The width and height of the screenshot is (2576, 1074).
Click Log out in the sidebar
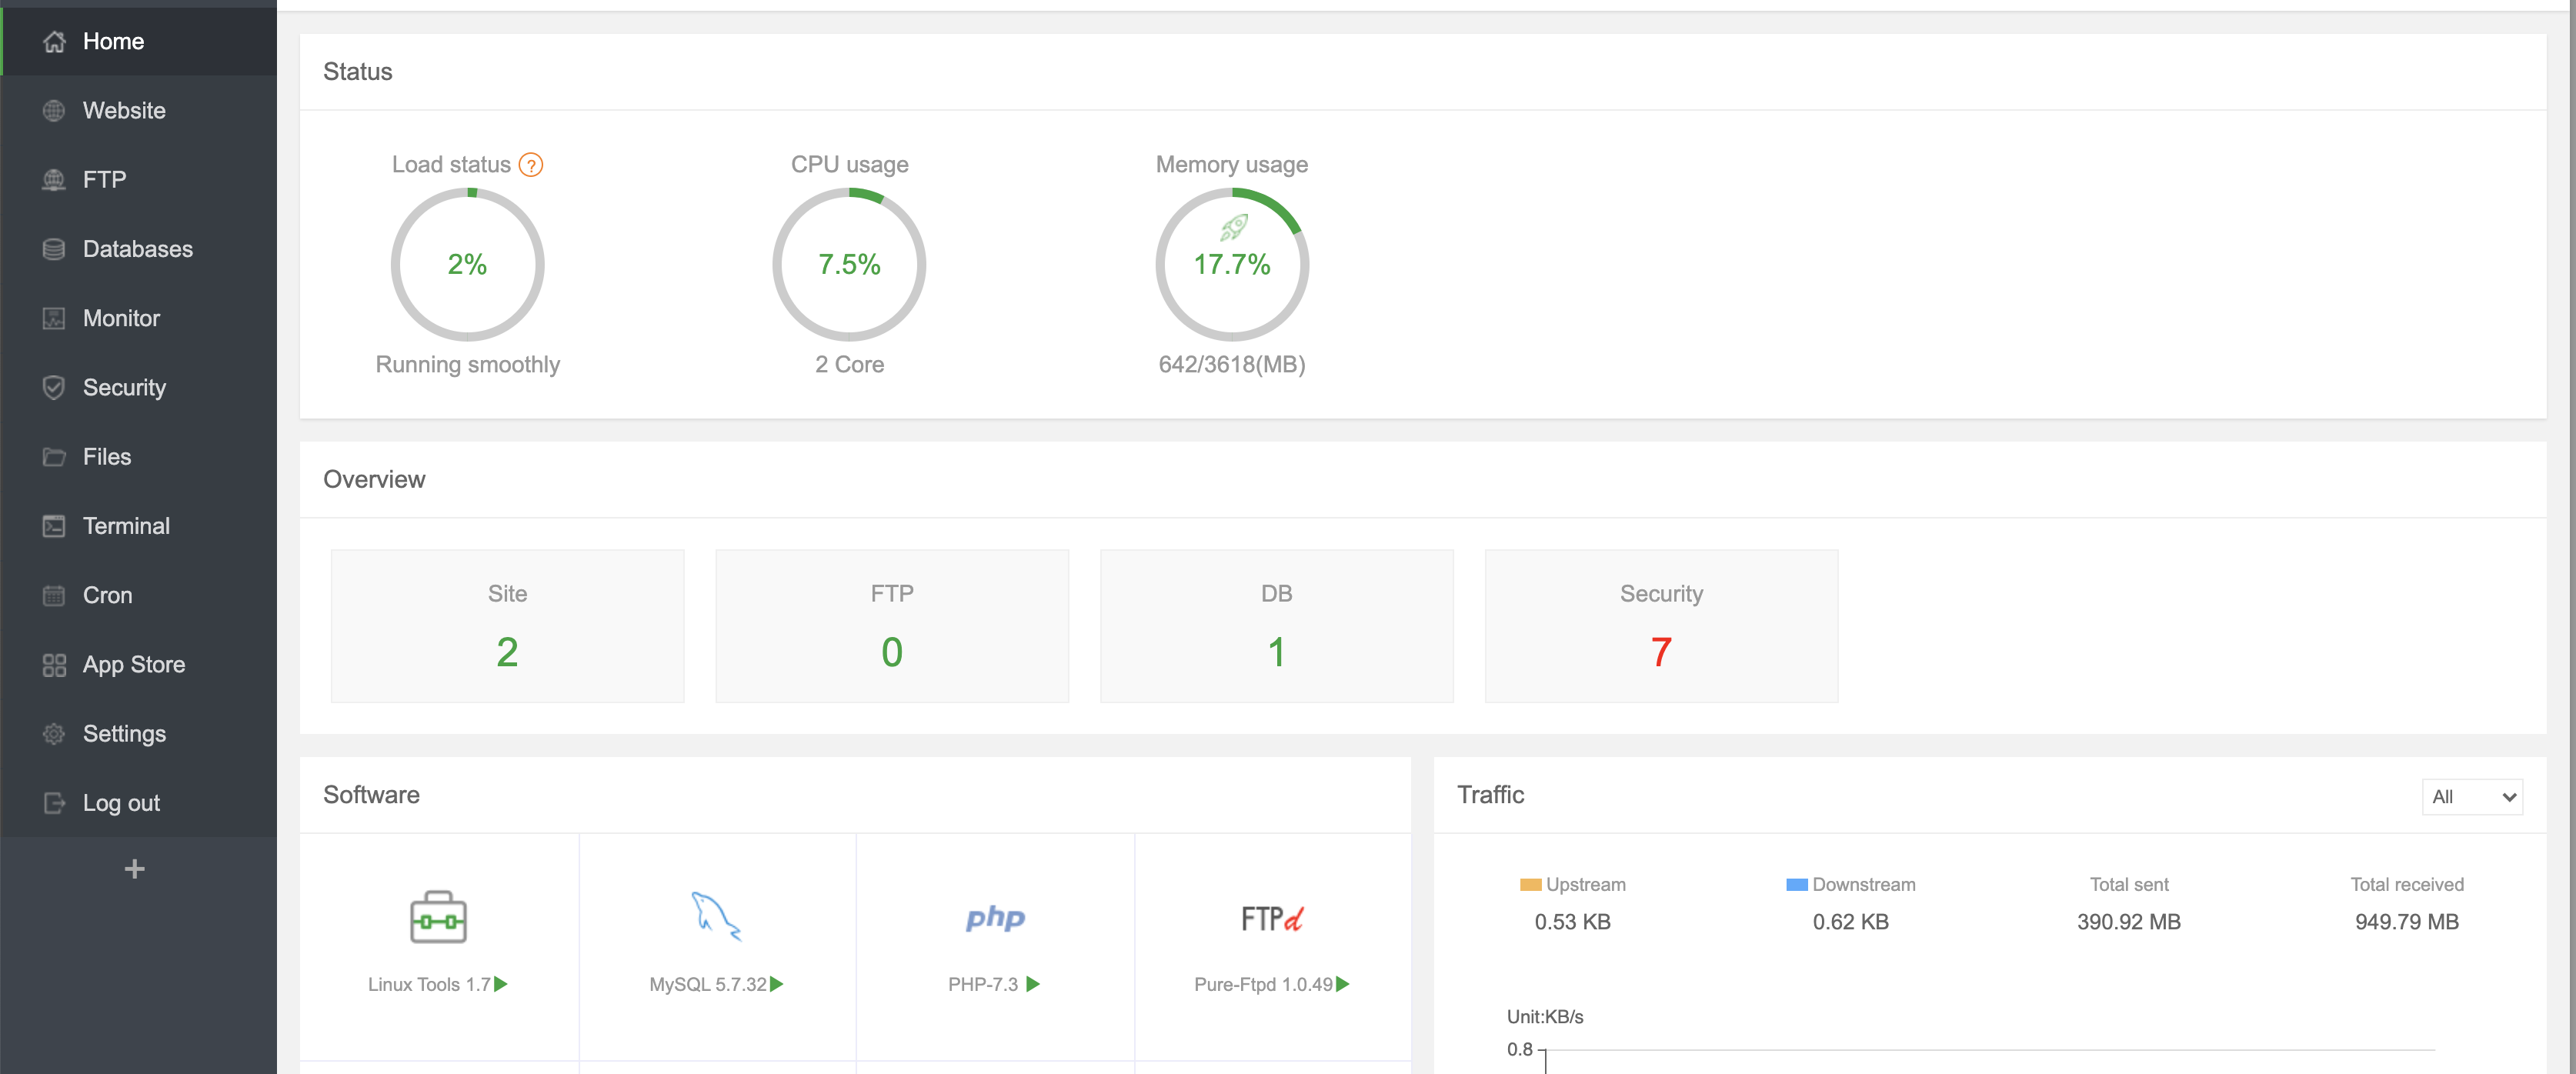(x=121, y=803)
